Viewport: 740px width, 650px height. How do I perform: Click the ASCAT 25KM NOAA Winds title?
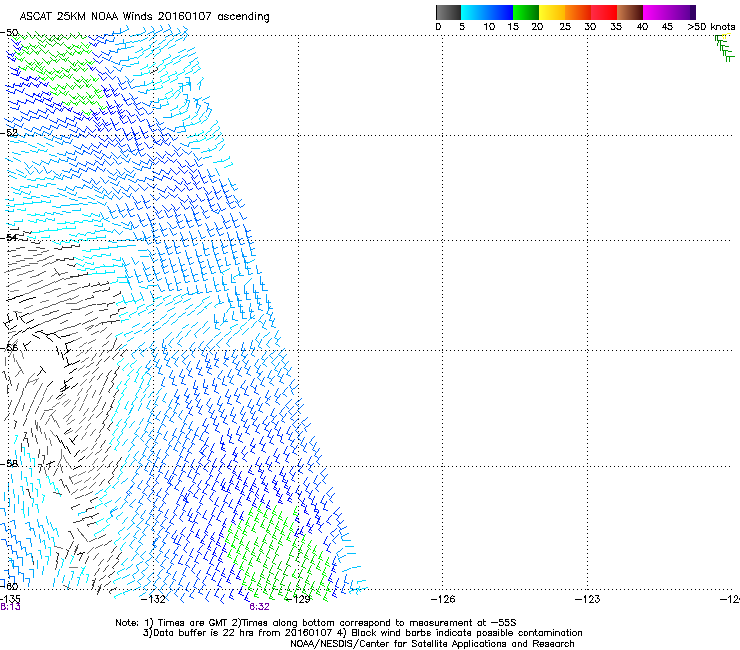coord(144,16)
